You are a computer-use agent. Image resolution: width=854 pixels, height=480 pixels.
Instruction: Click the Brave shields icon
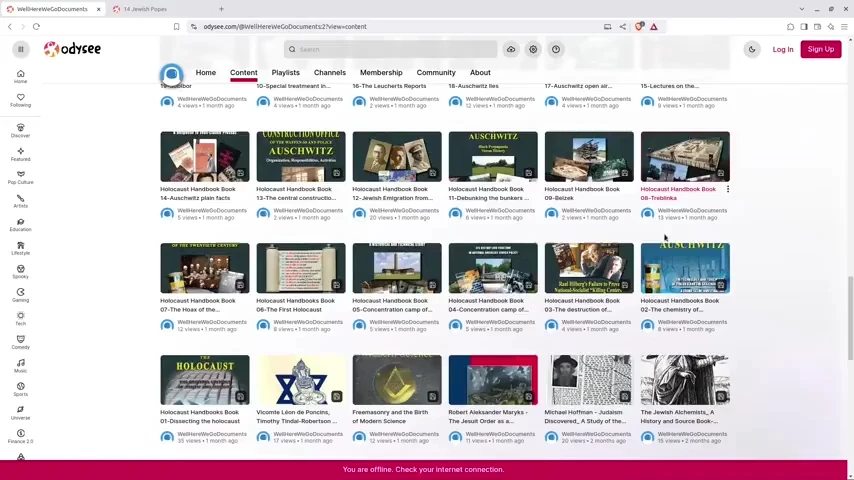coord(639,26)
